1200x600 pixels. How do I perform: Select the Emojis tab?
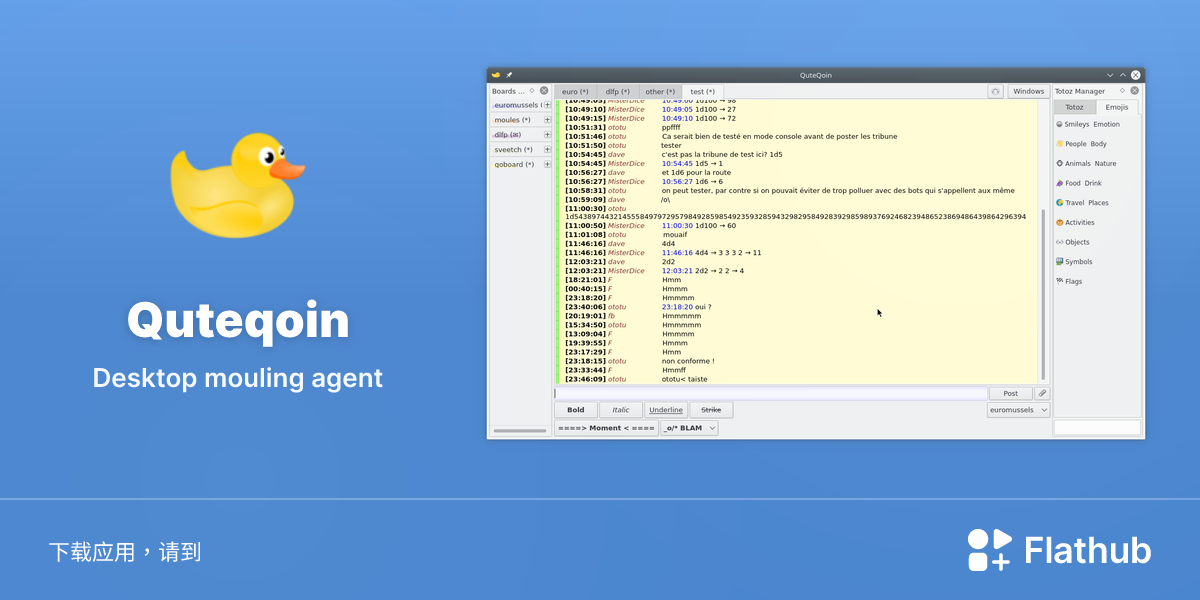(1117, 107)
